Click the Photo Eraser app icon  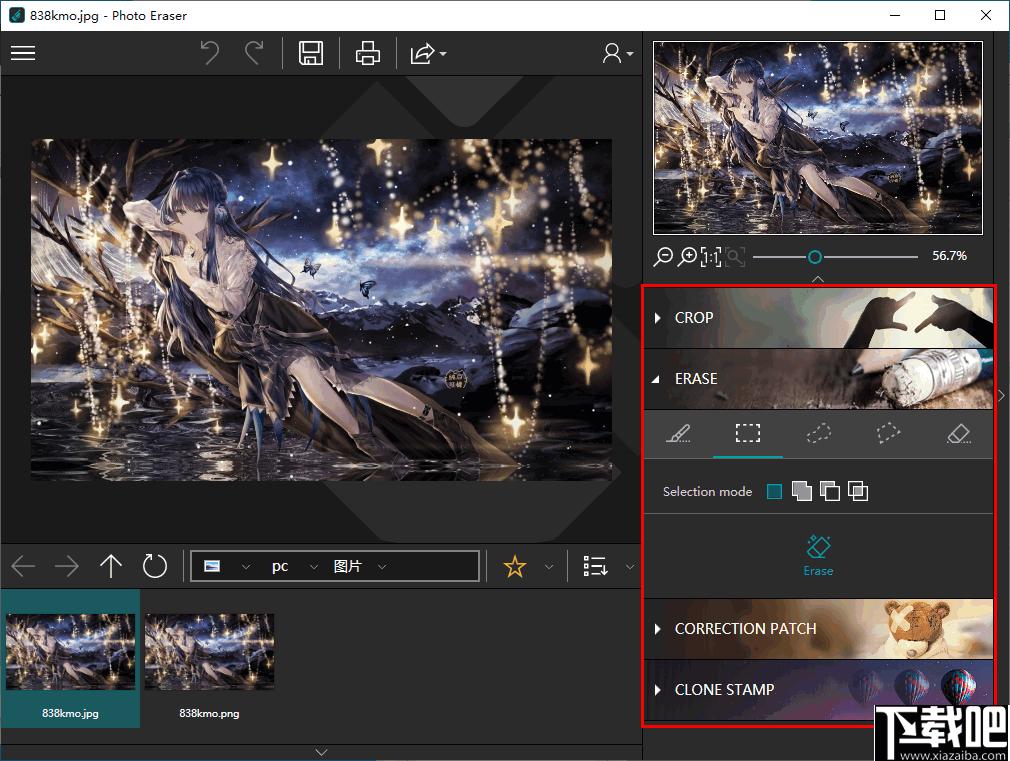[17, 15]
